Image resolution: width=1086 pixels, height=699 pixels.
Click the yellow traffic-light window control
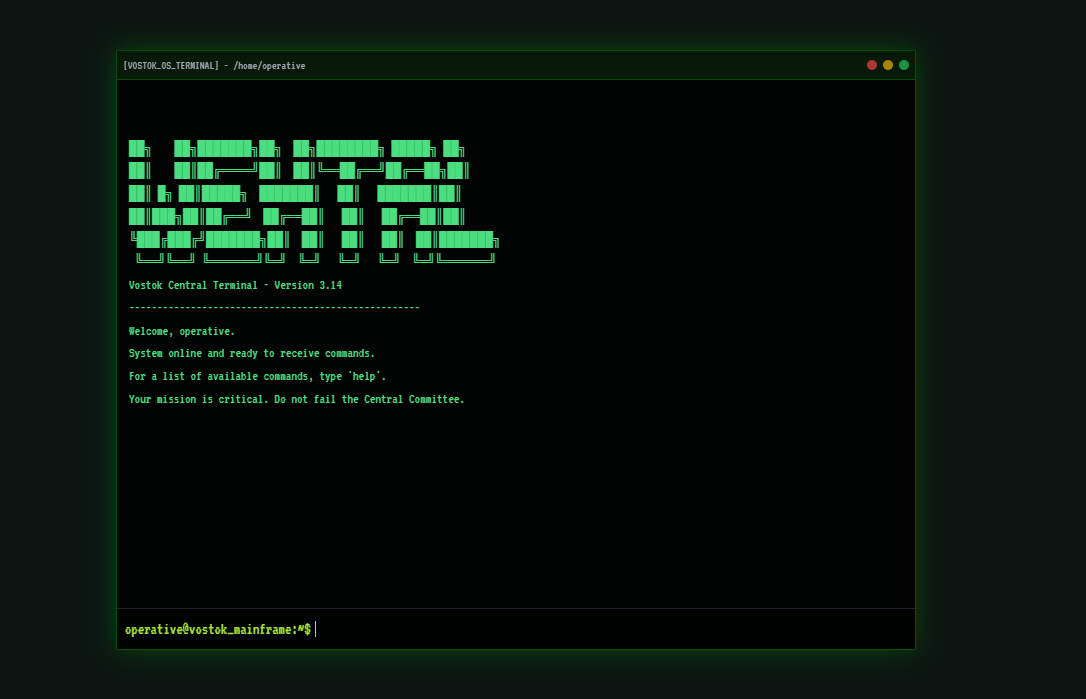point(888,64)
